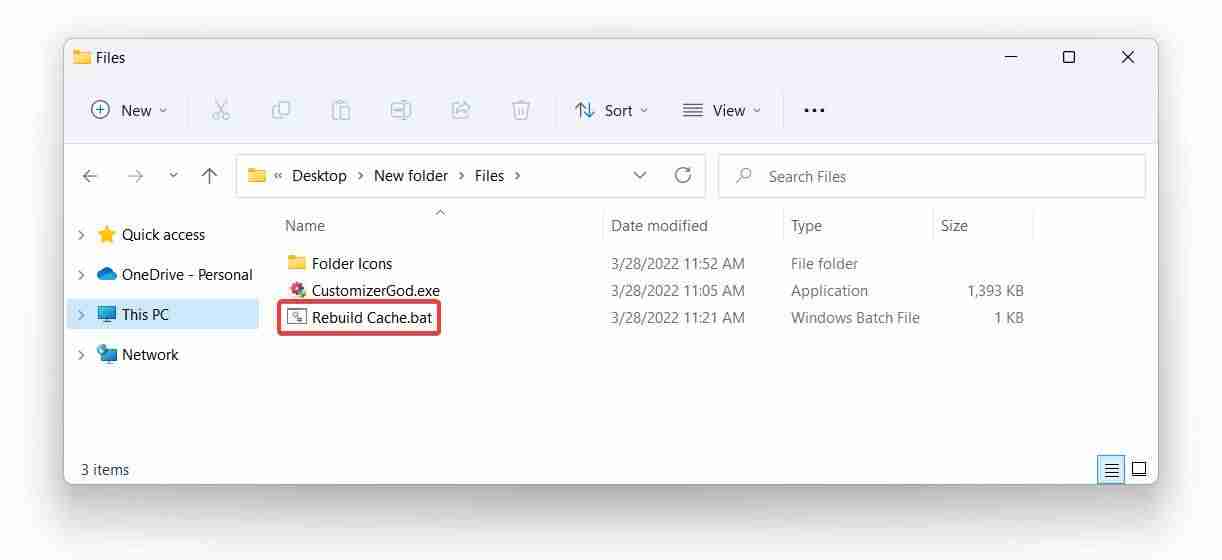
Task: Expand the Network tree node
Action: coord(81,355)
